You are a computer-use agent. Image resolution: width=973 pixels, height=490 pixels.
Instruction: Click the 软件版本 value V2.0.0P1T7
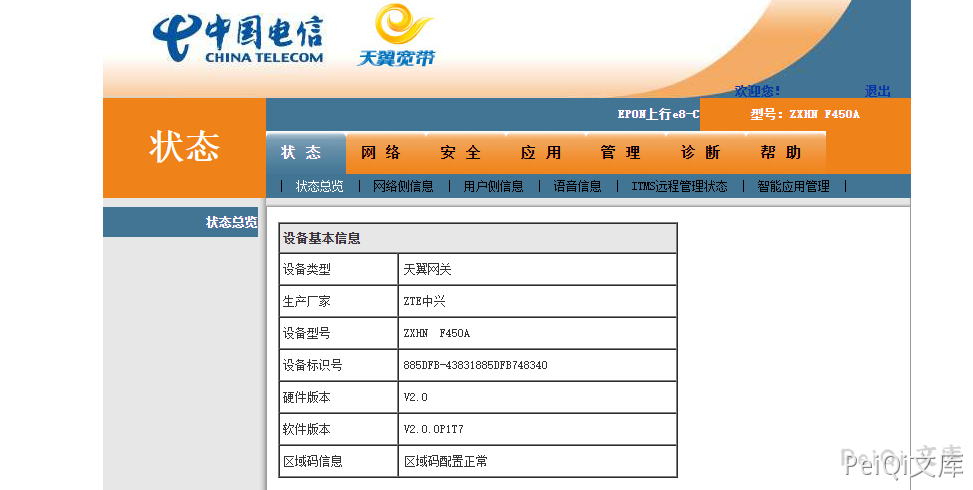tap(433, 429)
